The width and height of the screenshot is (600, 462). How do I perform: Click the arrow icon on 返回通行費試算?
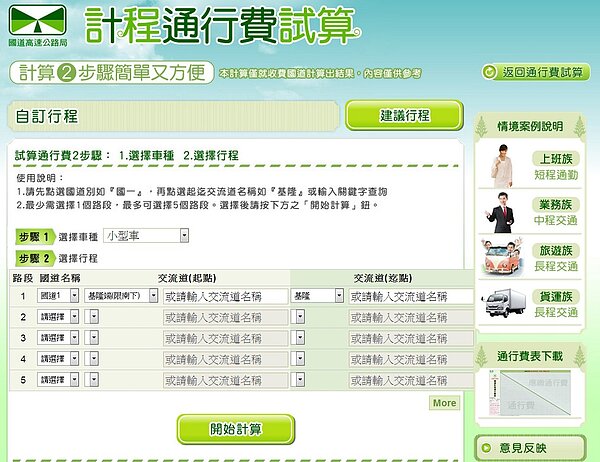point(491,73)
